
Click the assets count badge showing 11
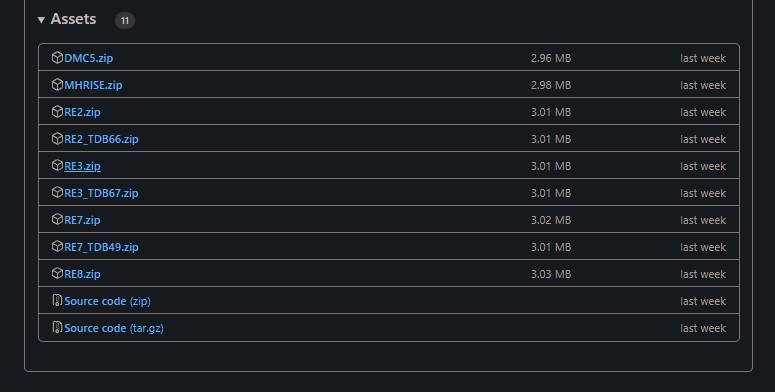(125, 20)
